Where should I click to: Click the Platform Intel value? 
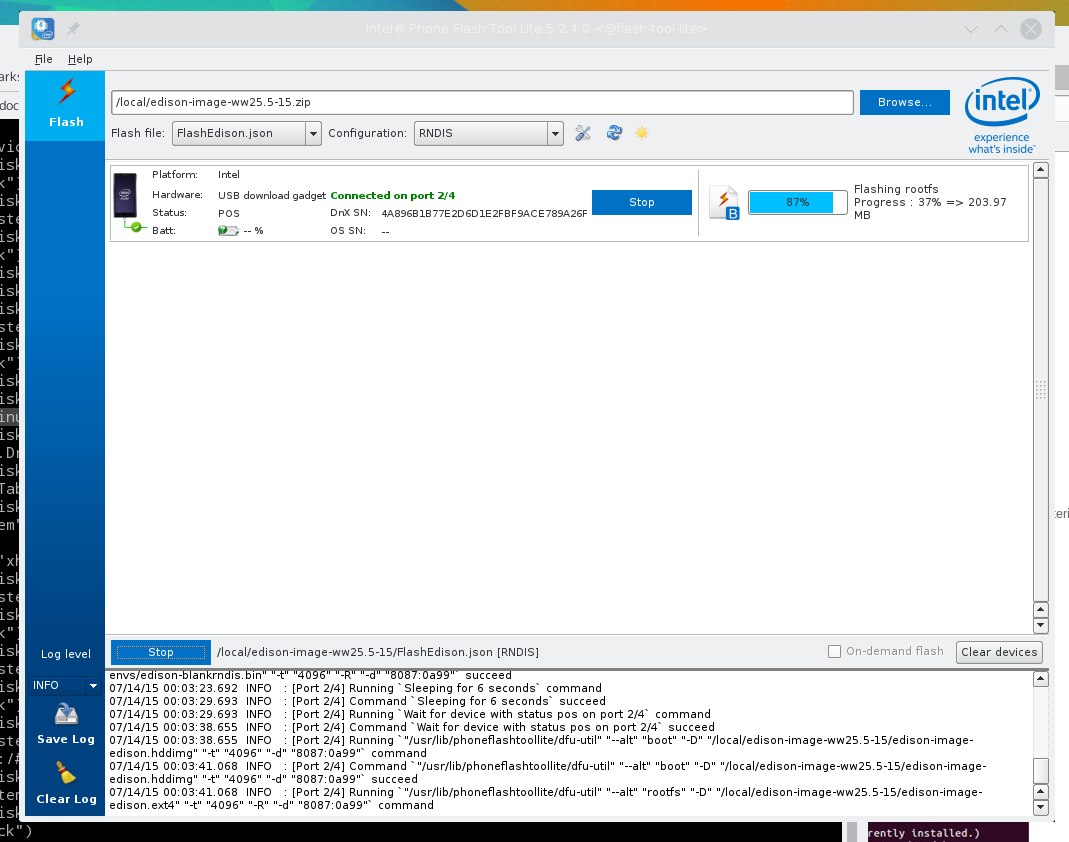click(228, 175)
